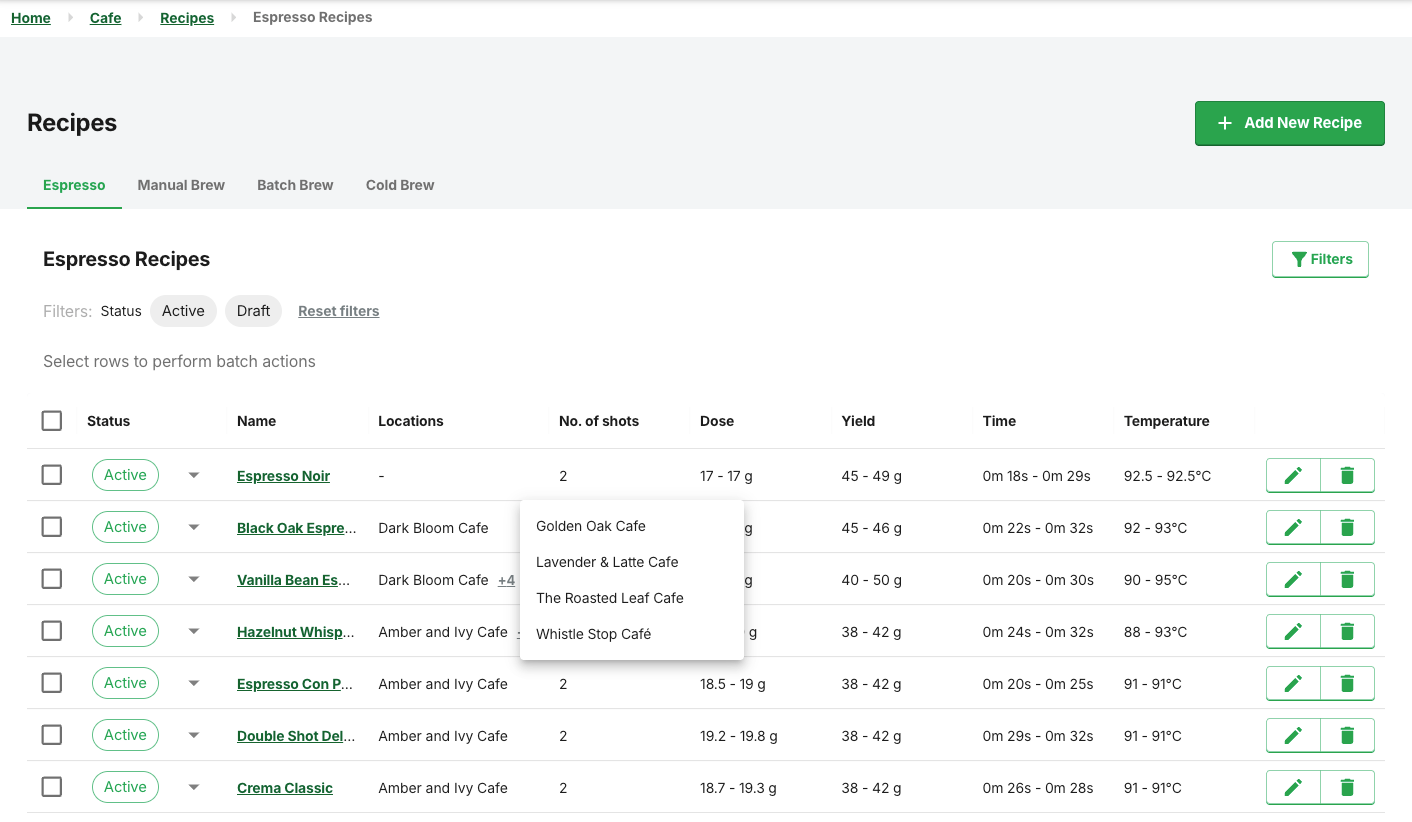Delete Espresso Con Panna with trash icon

coord(1347,684)
